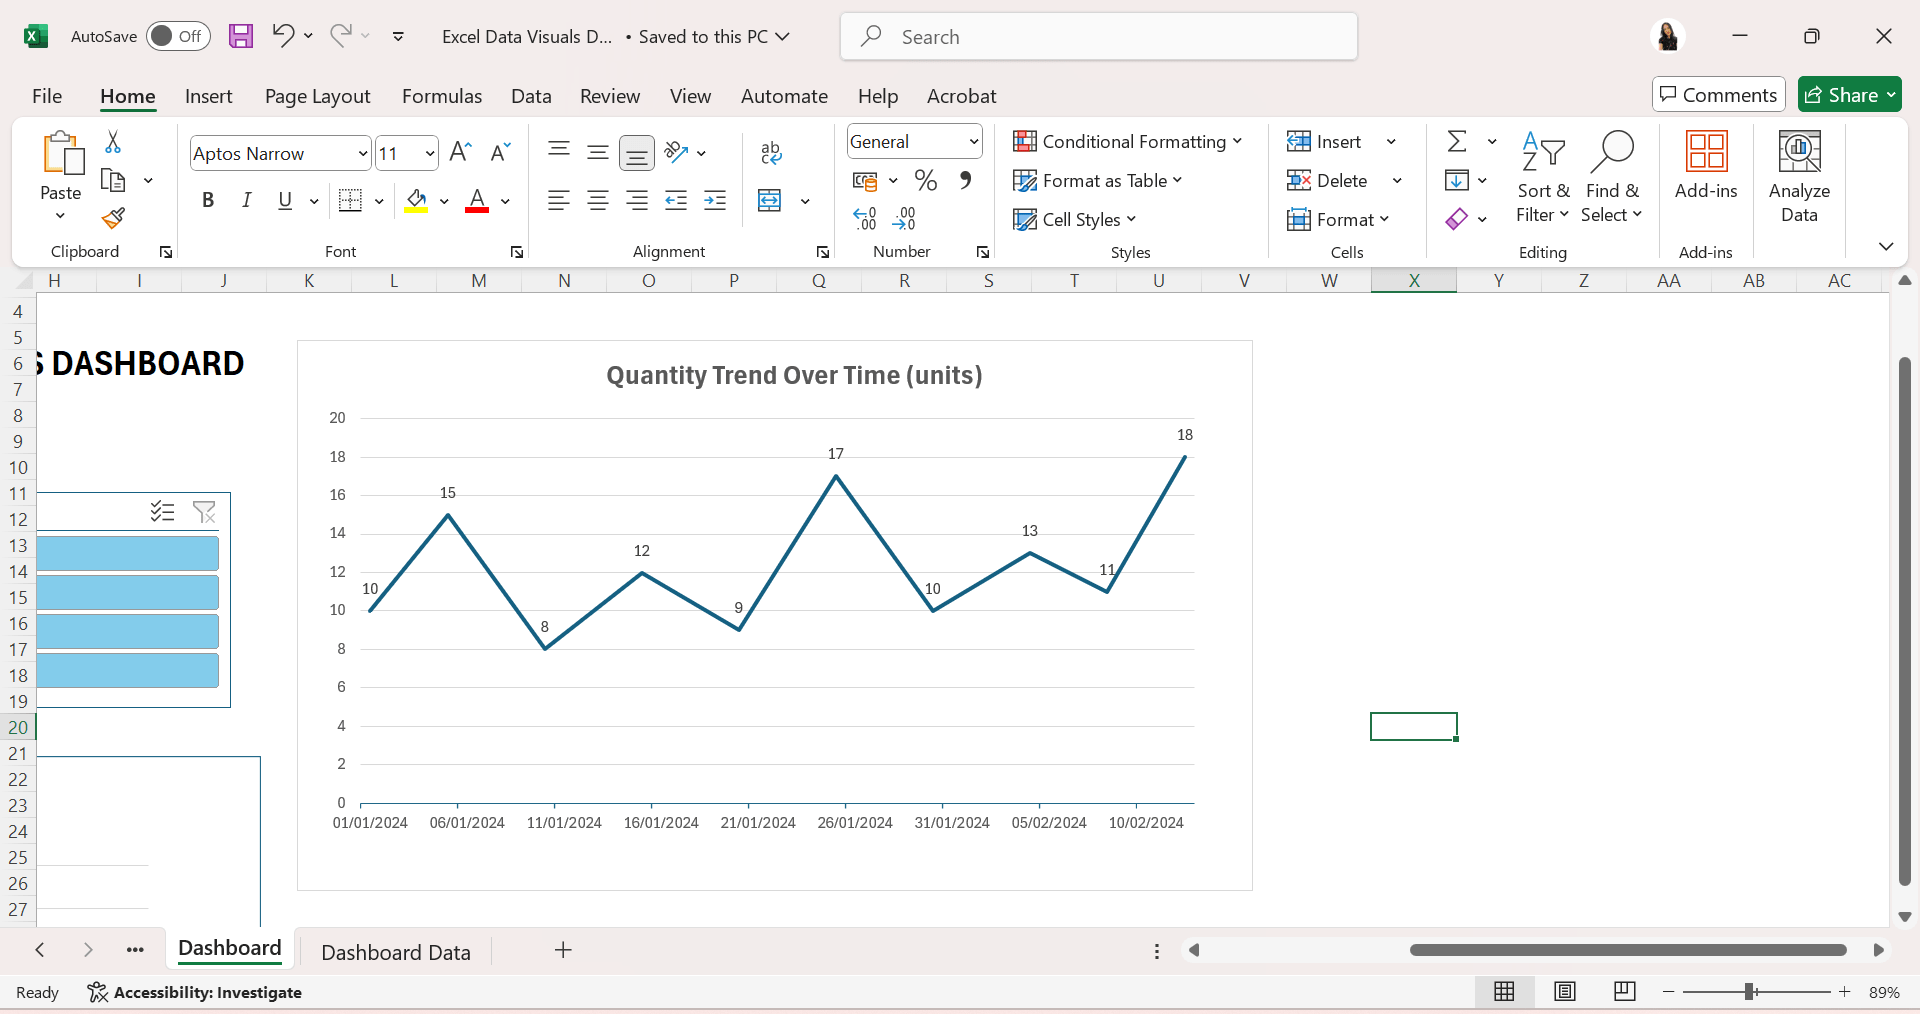Click the Share button
The height and width of the screenshot is (1014, 1920).
tap(1848, 95)
